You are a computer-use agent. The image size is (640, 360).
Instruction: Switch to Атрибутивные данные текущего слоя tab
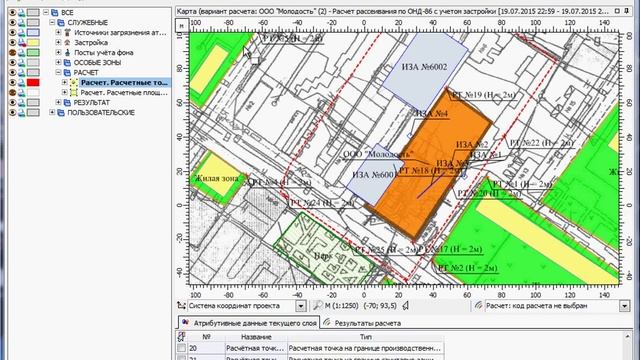249,323
